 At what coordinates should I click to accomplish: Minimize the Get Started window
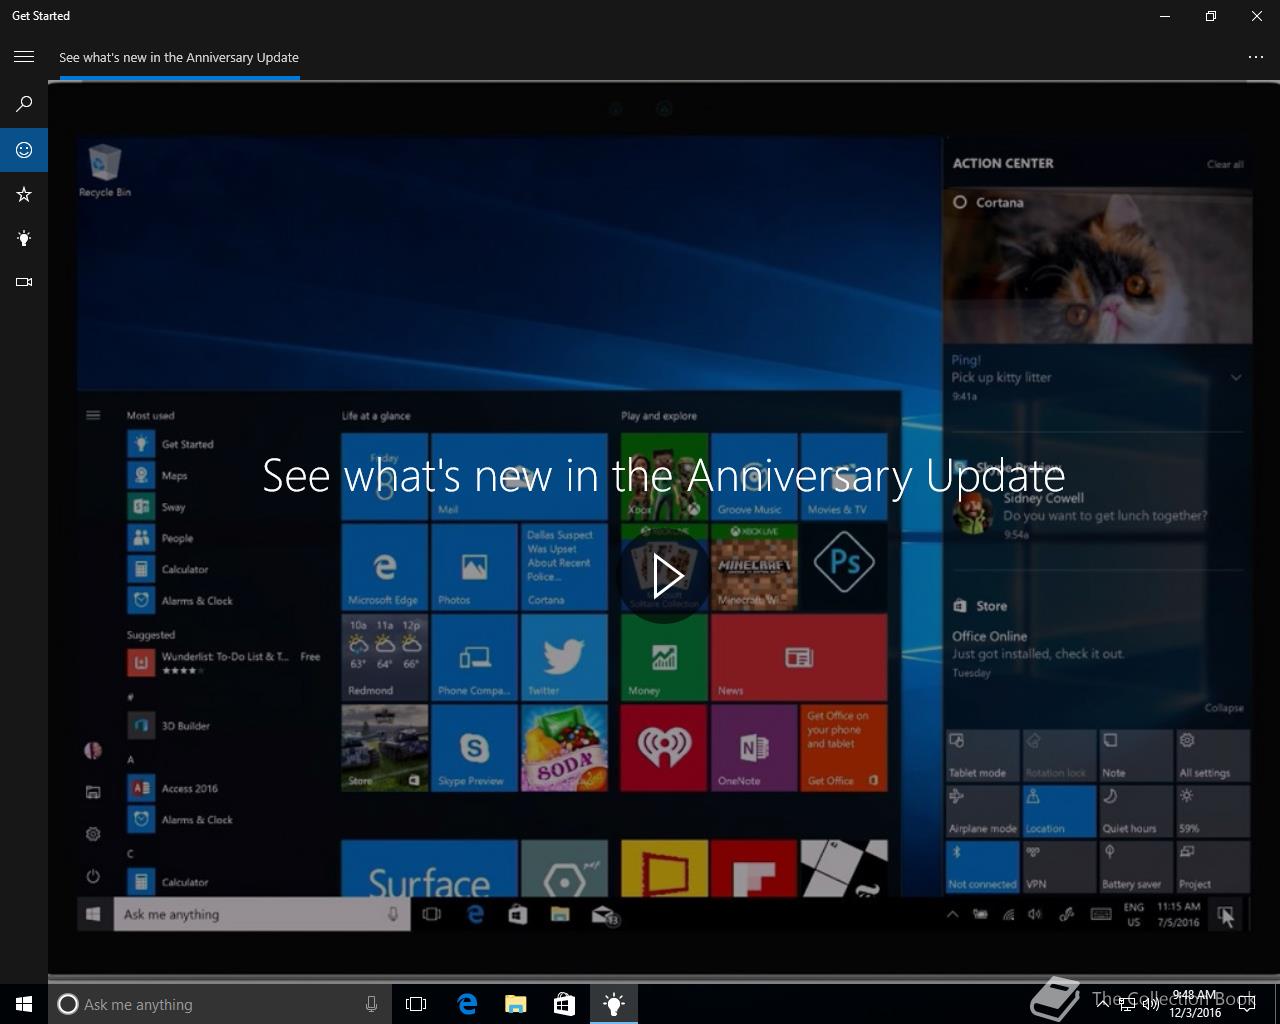(1165, 16)
